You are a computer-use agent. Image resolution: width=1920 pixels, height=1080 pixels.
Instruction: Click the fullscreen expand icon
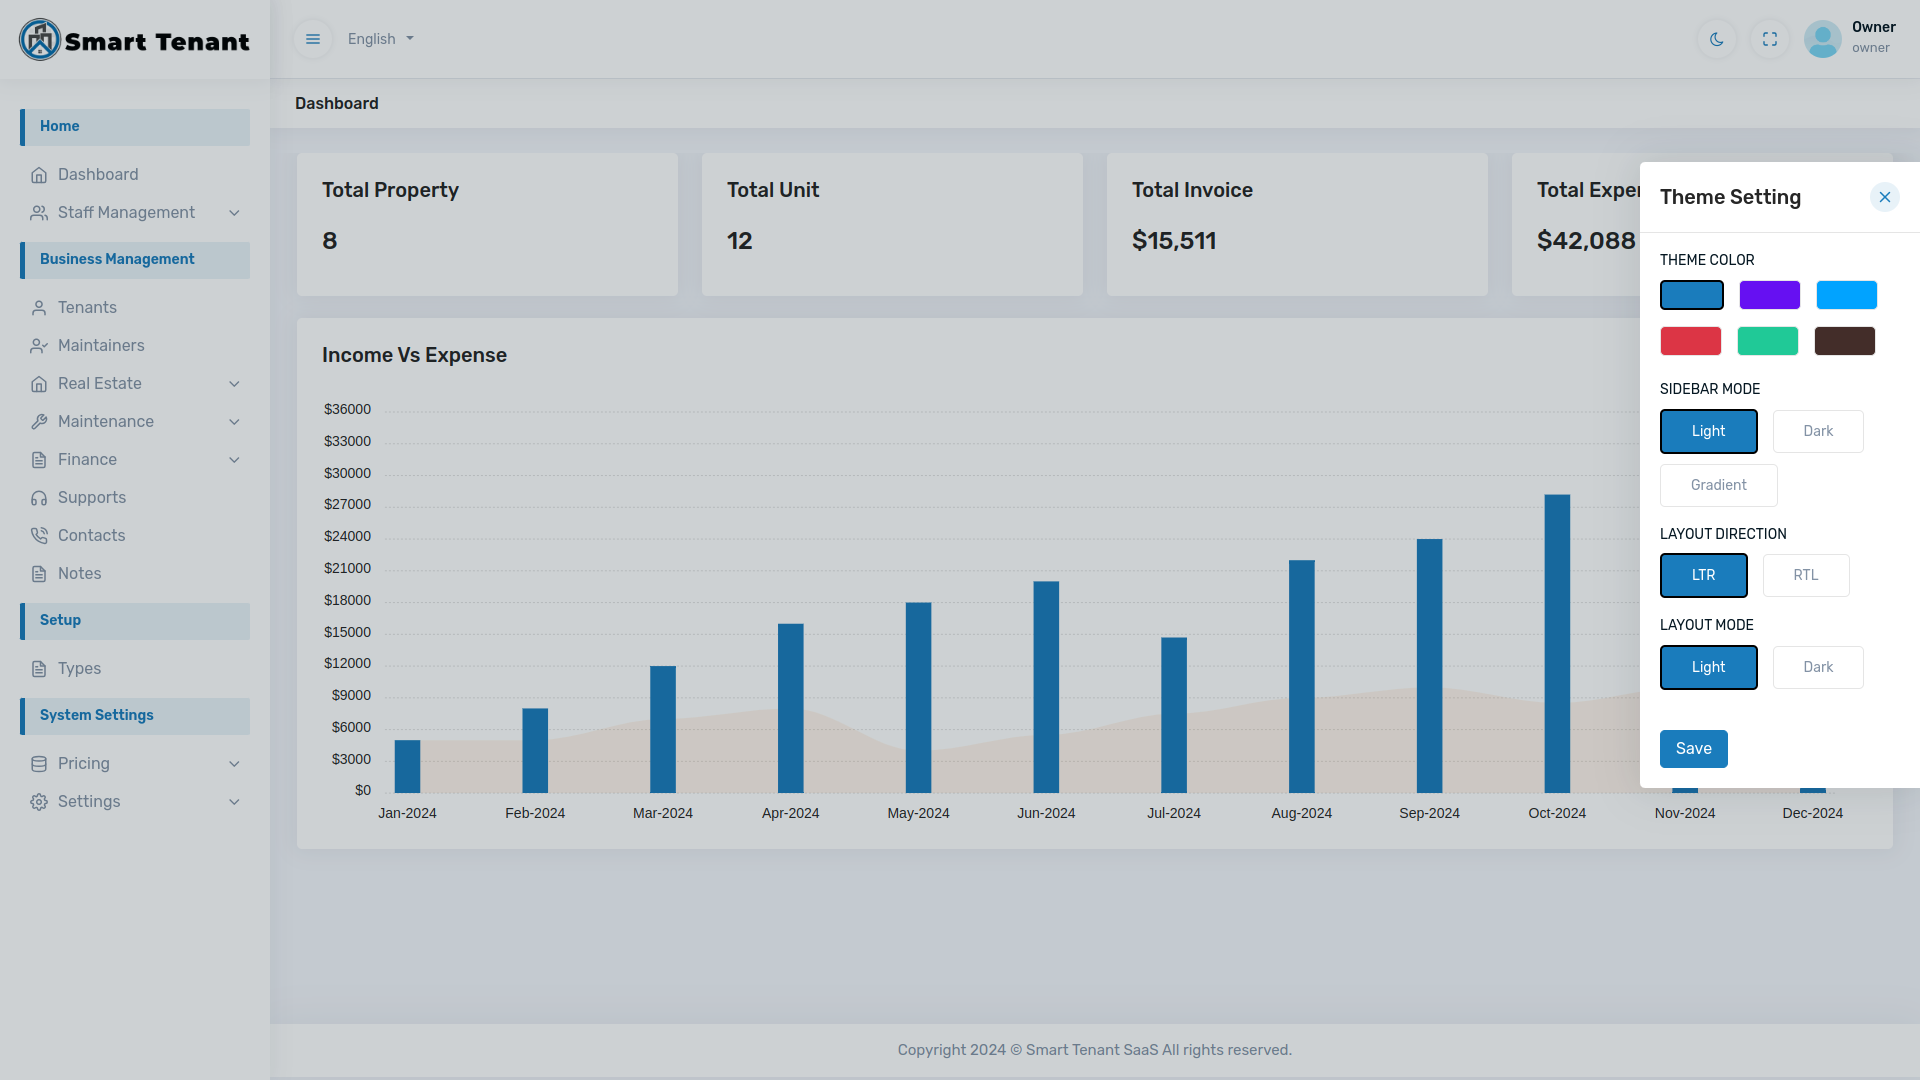(x=1770, y=39)
